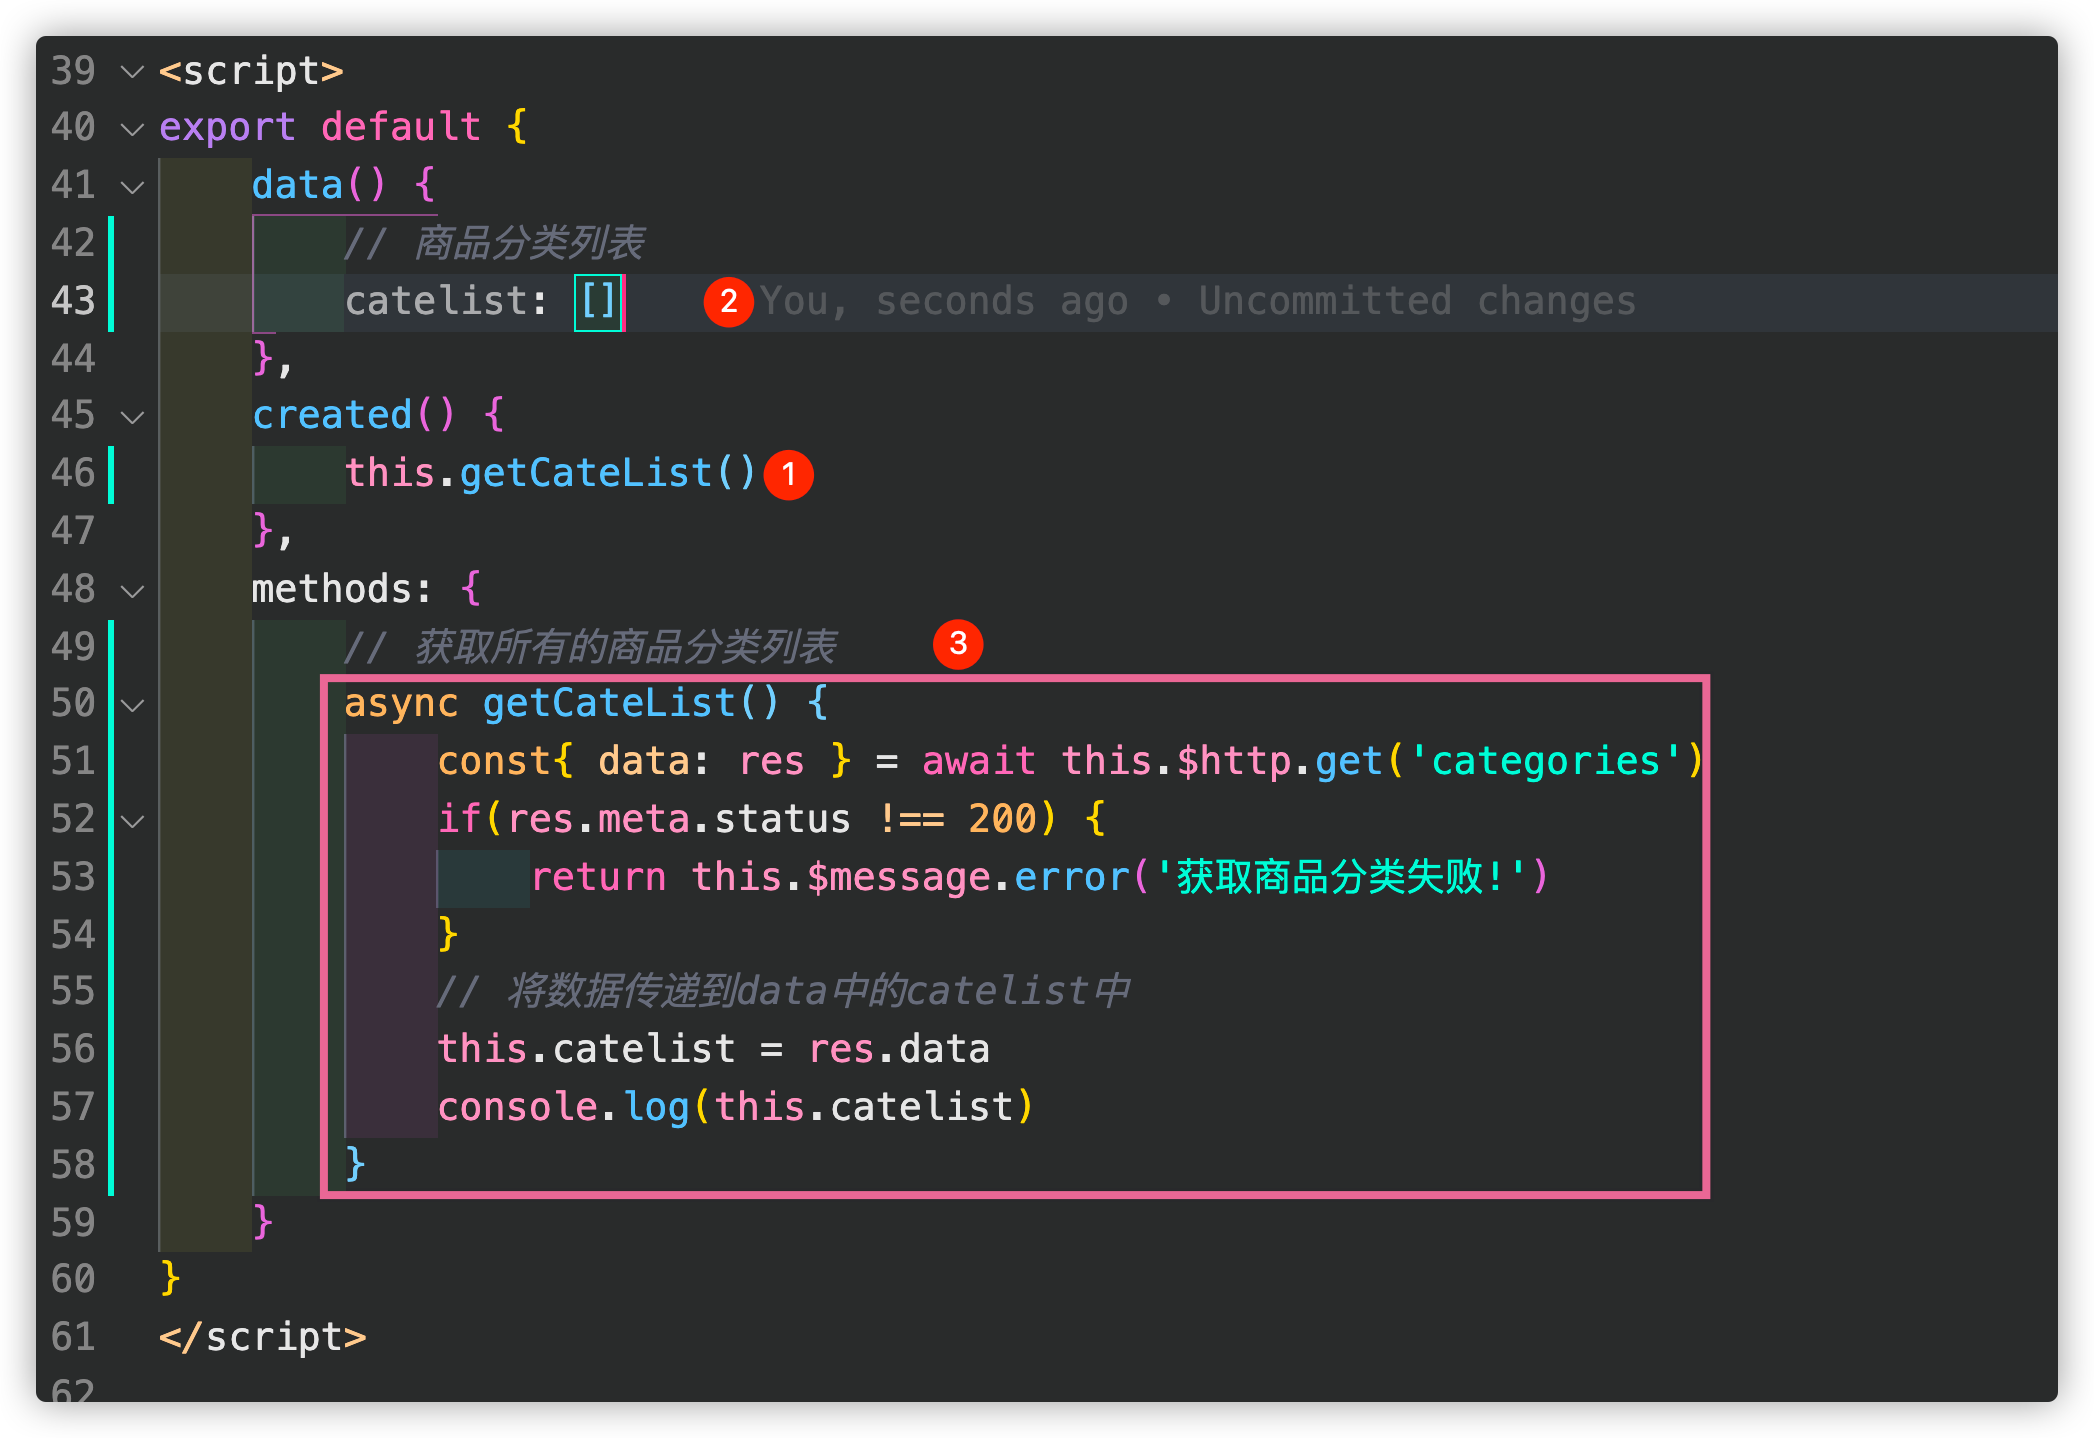The width and height of the screenshot is (2094, 1438).
Task: Click the number 200 in the condition
Action: point(1003,819)
